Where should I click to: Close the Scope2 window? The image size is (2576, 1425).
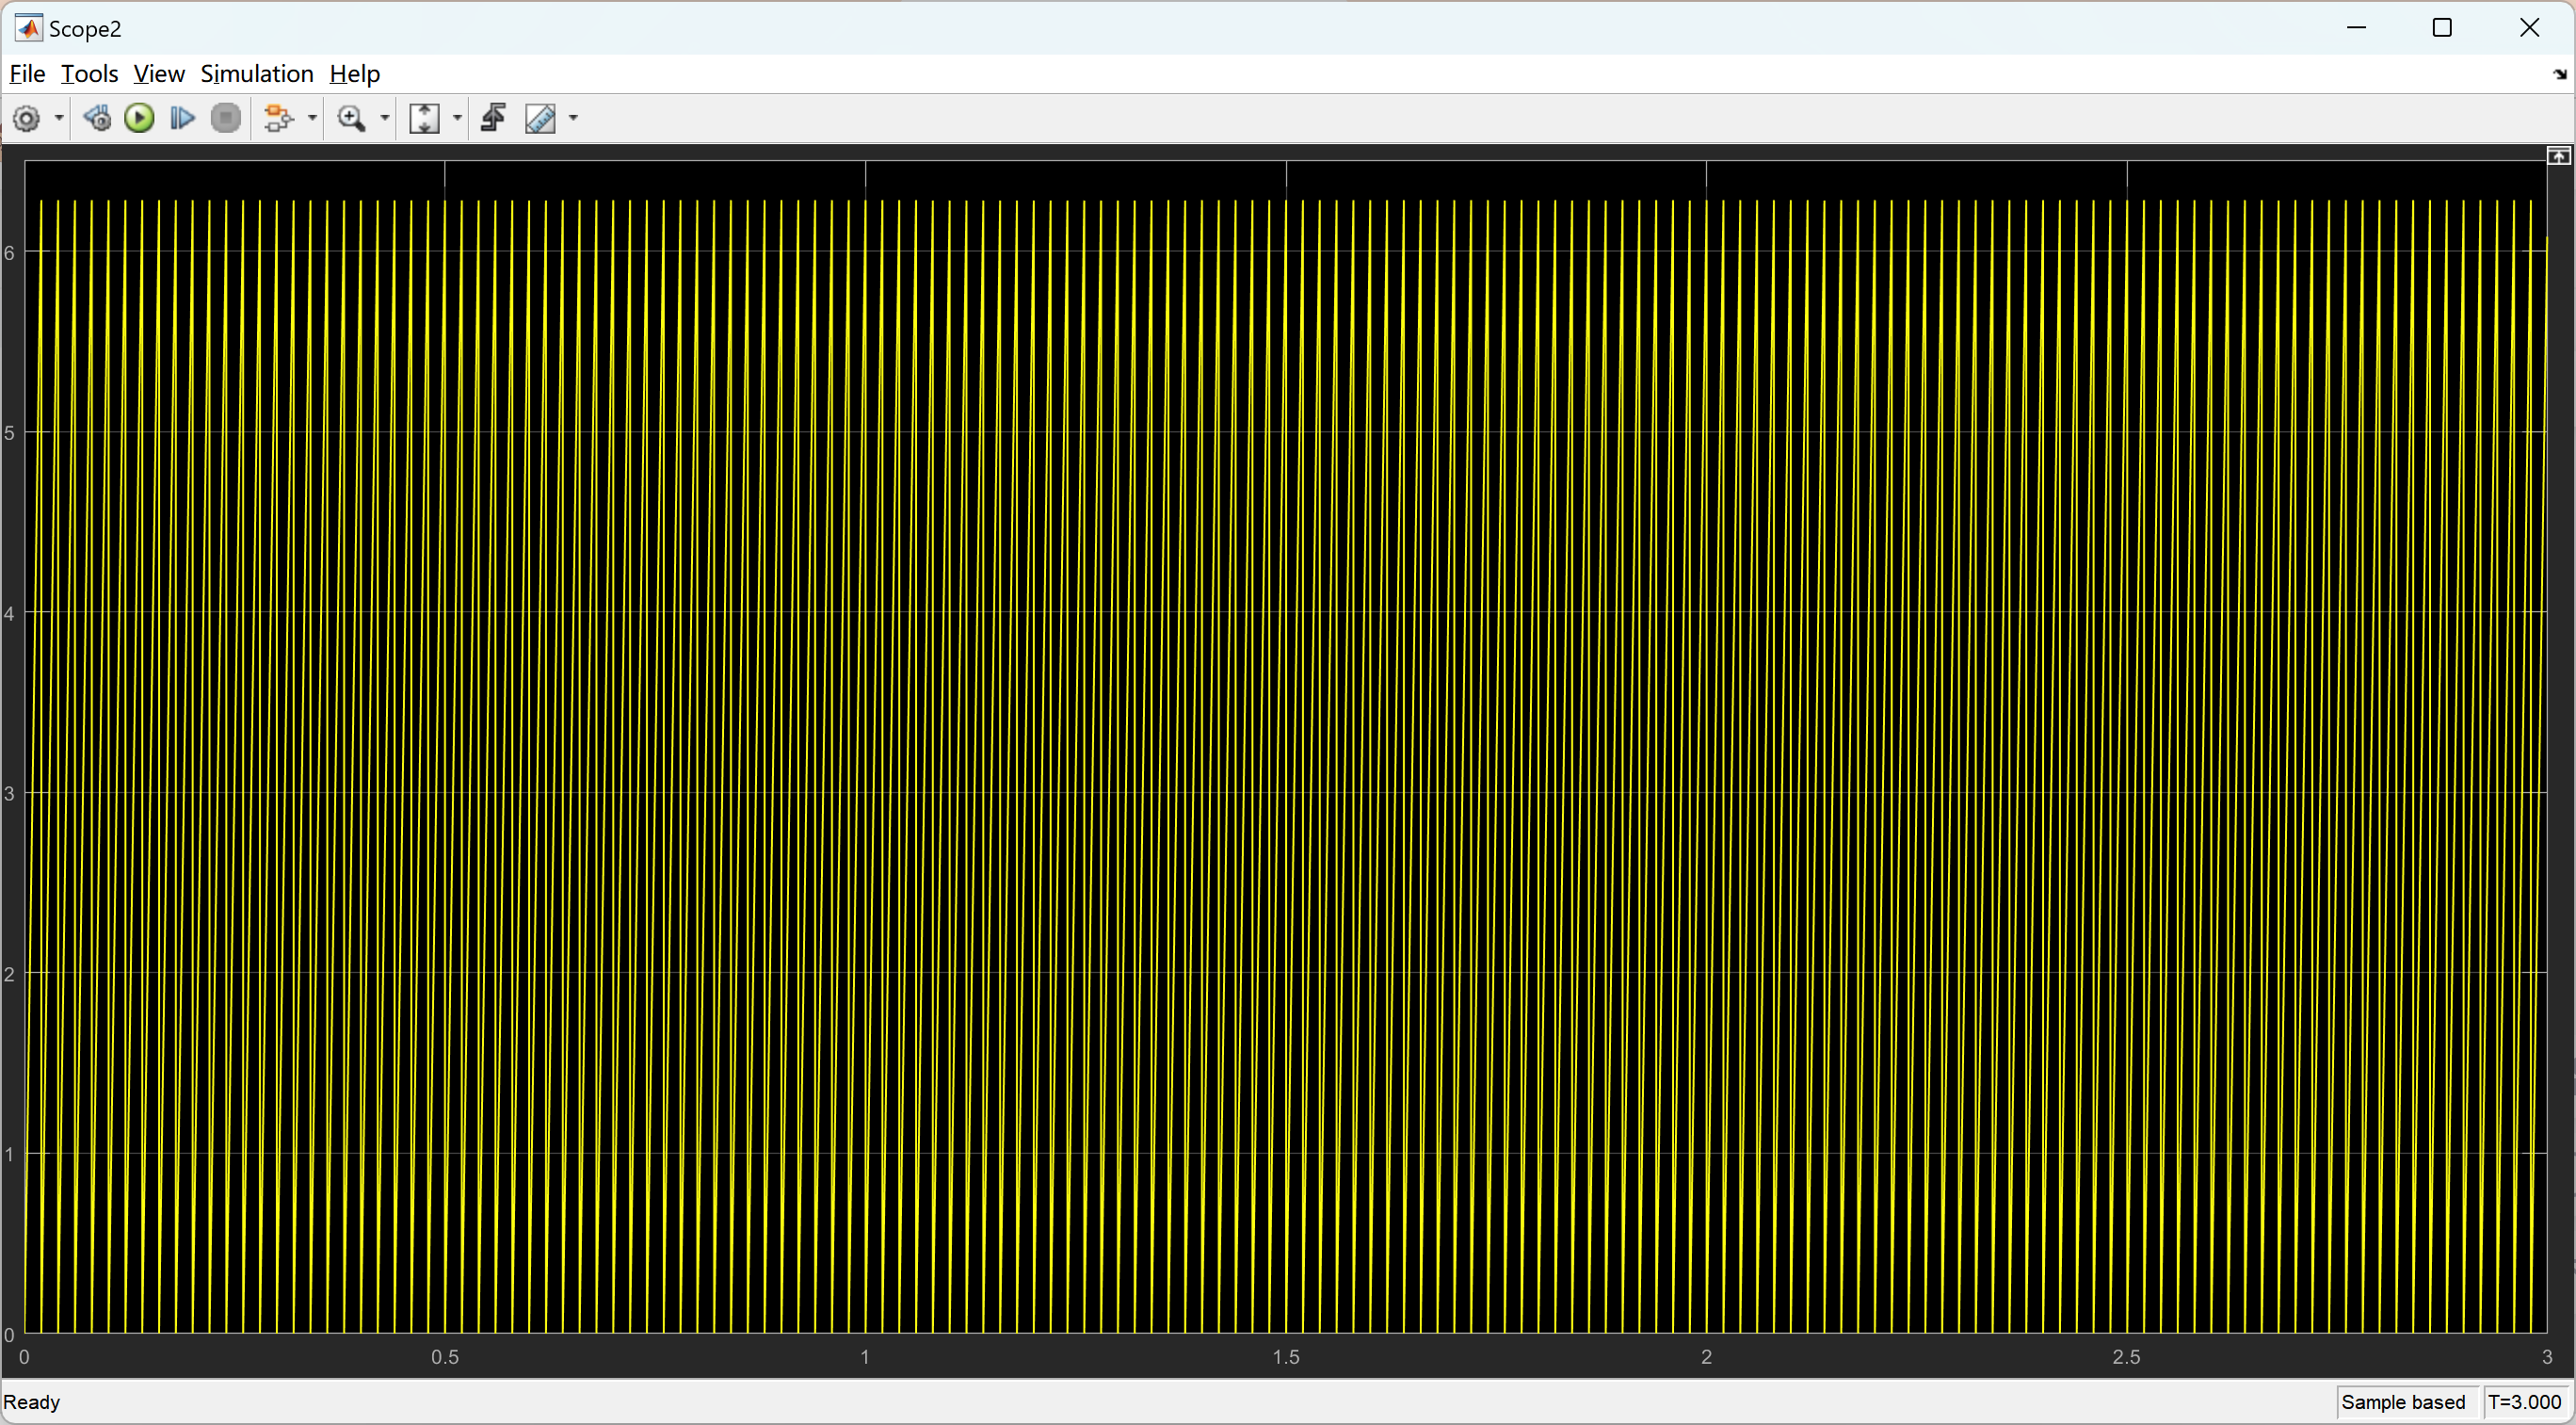(2529, 28)
